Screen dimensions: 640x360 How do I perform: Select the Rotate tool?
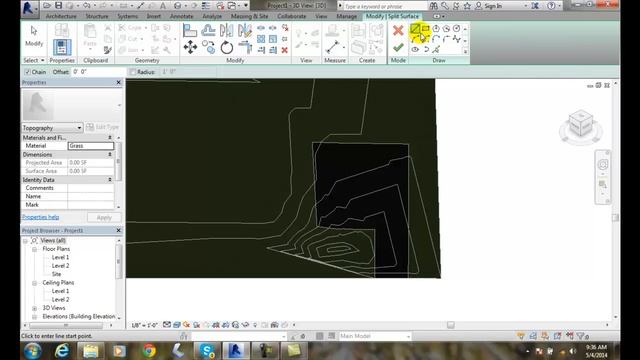coord(227,47)
